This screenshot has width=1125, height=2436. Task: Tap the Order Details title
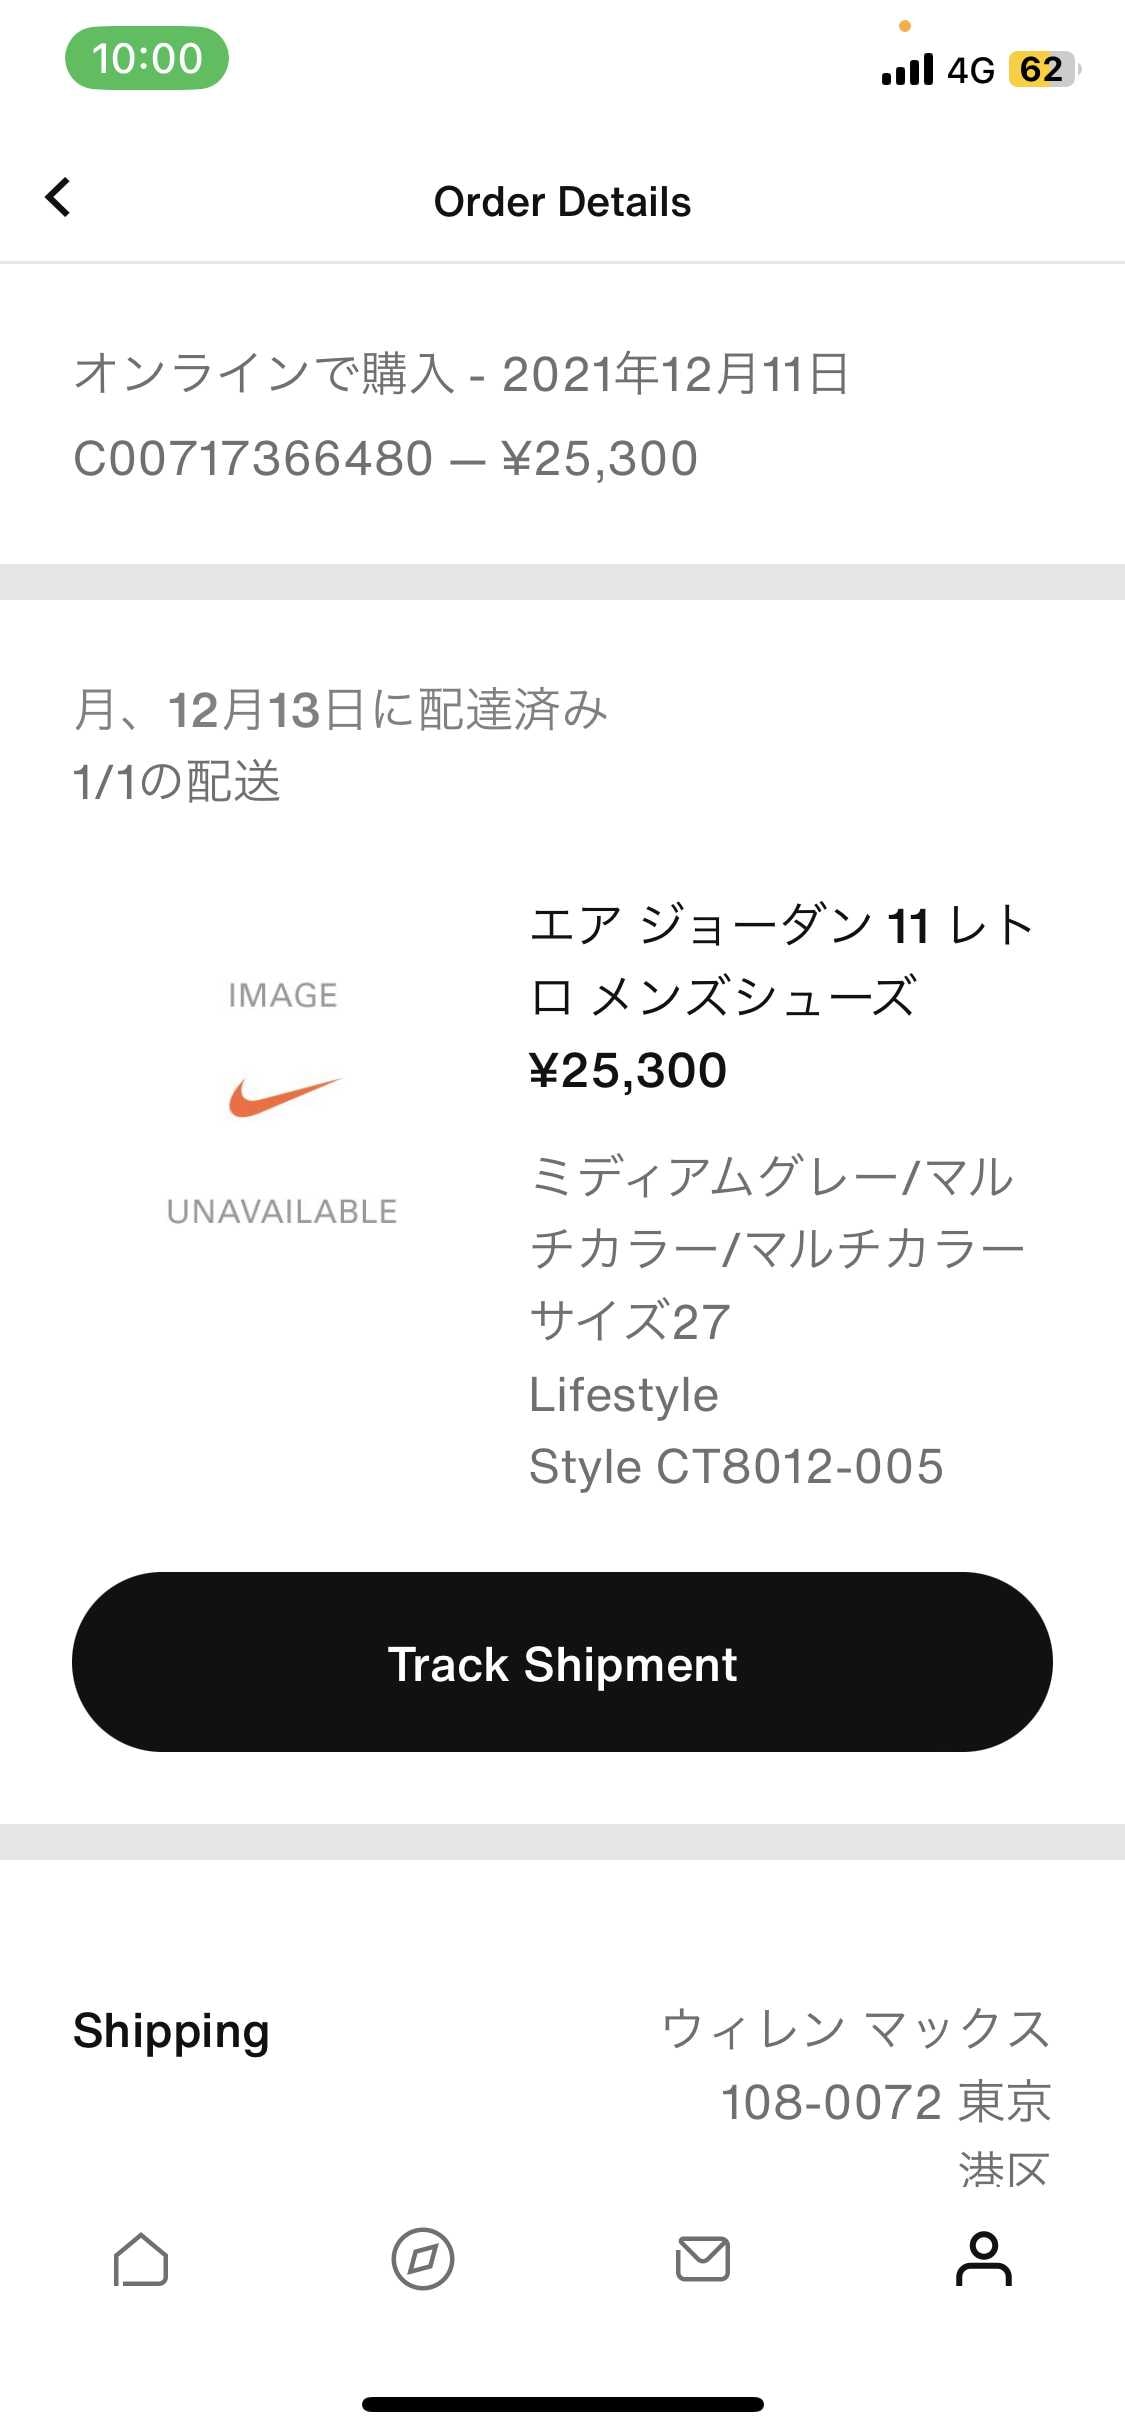tap(562, 202)
